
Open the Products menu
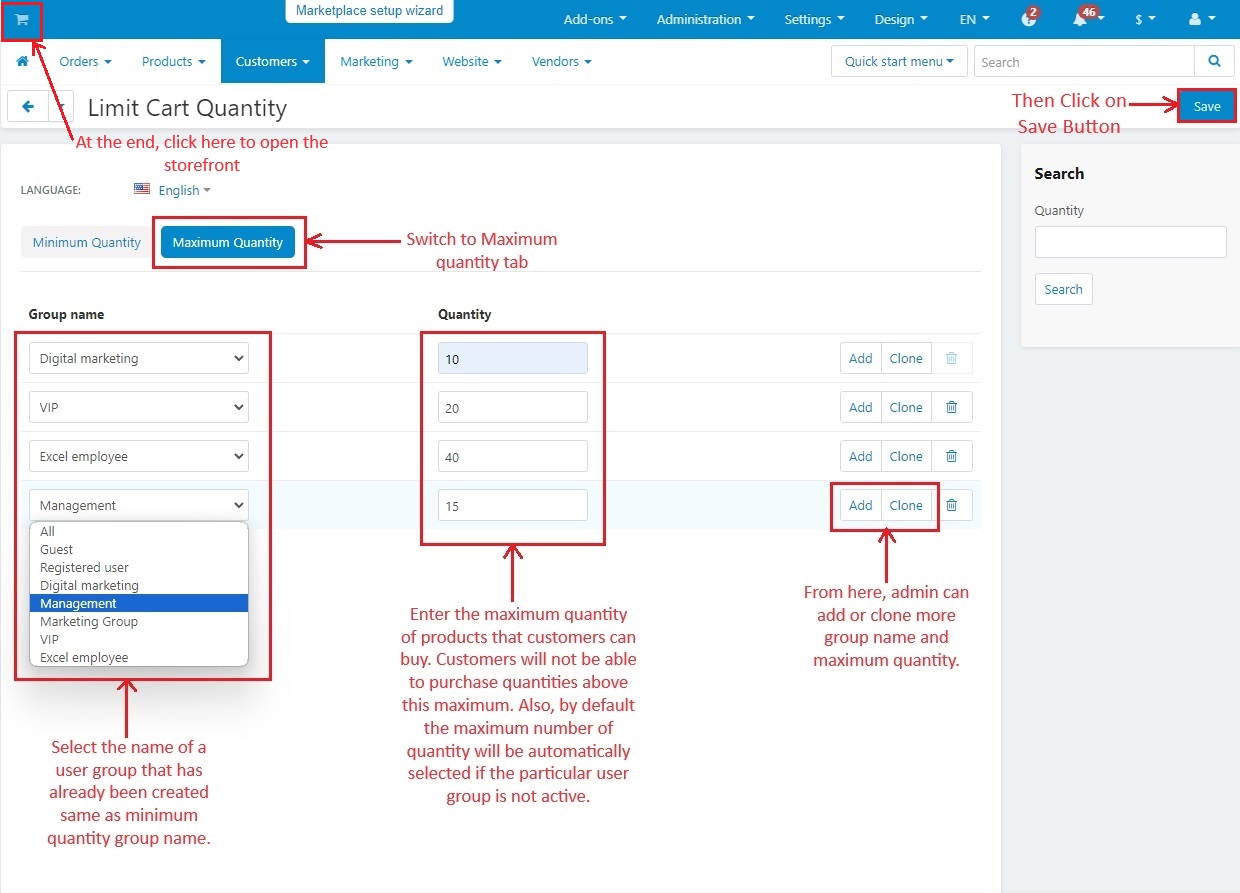[173, 61]
